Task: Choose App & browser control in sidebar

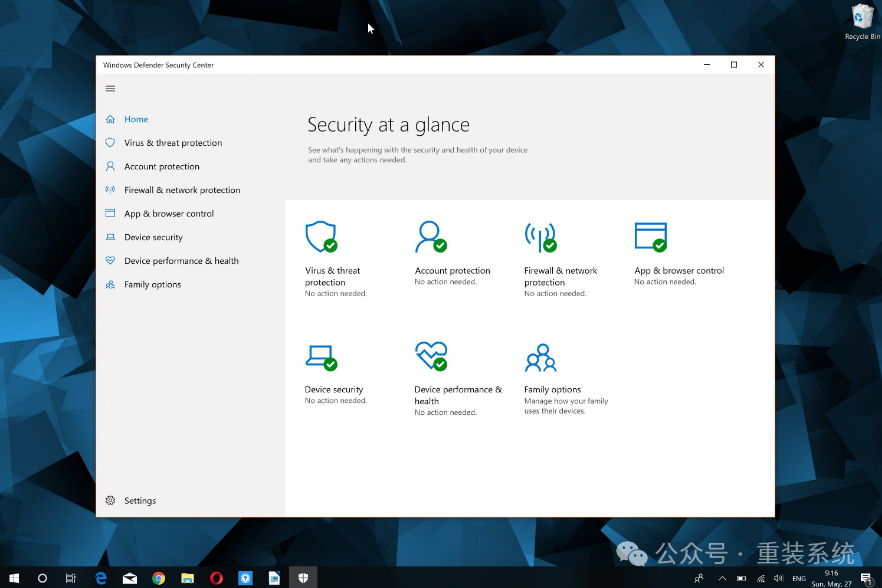Action: point(168,214)
